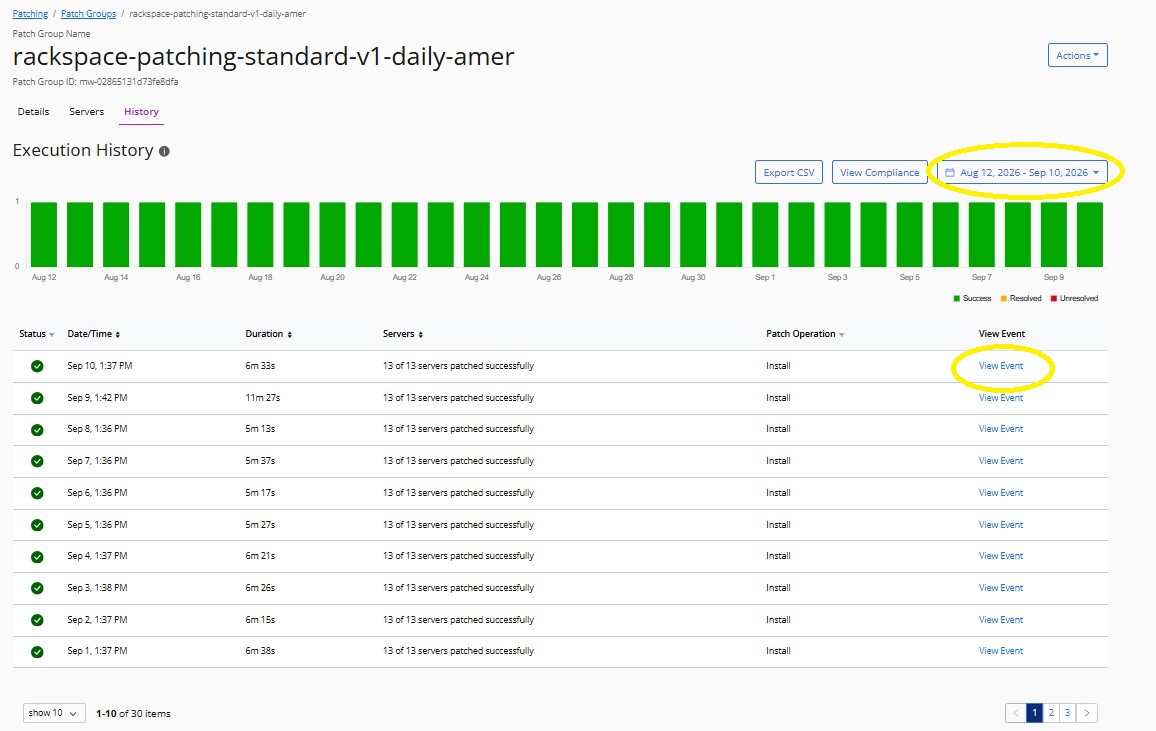The image size is (1156, 731).
Task: Click success status icon for Sep 3 row
Action: [x=37, y=588]
